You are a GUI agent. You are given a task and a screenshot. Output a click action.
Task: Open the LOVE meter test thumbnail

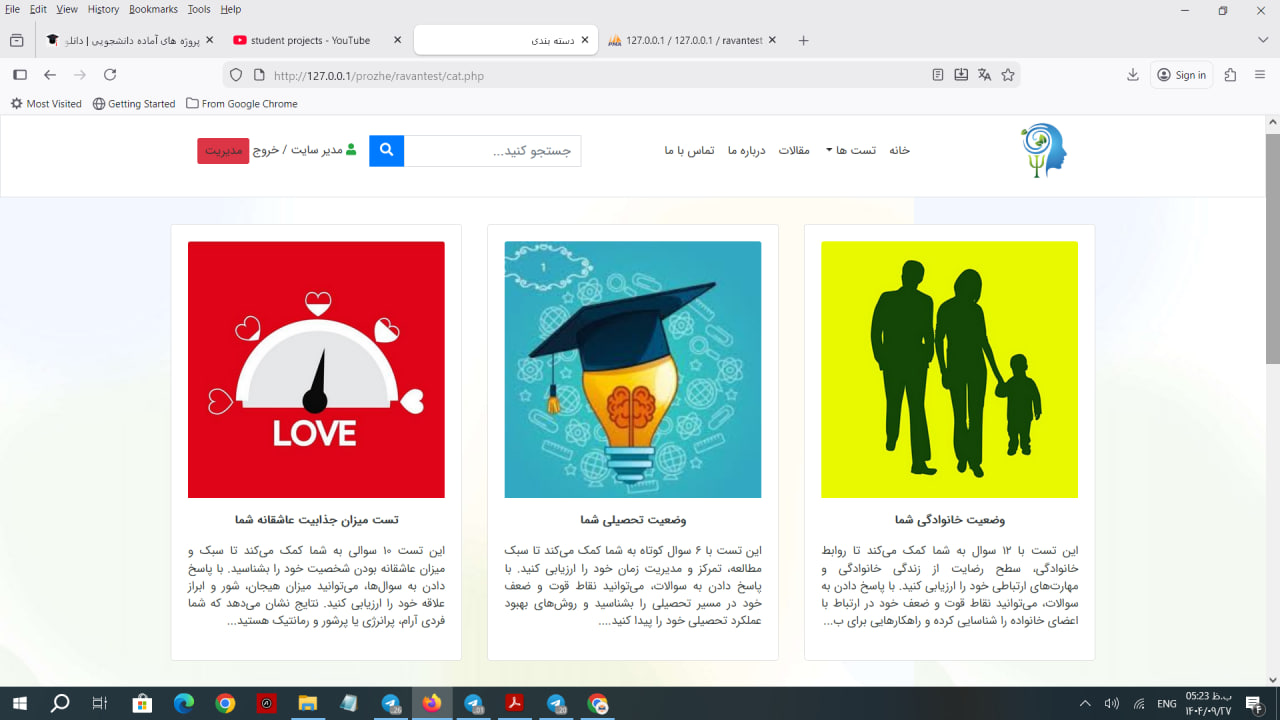(x=316, y=369)
